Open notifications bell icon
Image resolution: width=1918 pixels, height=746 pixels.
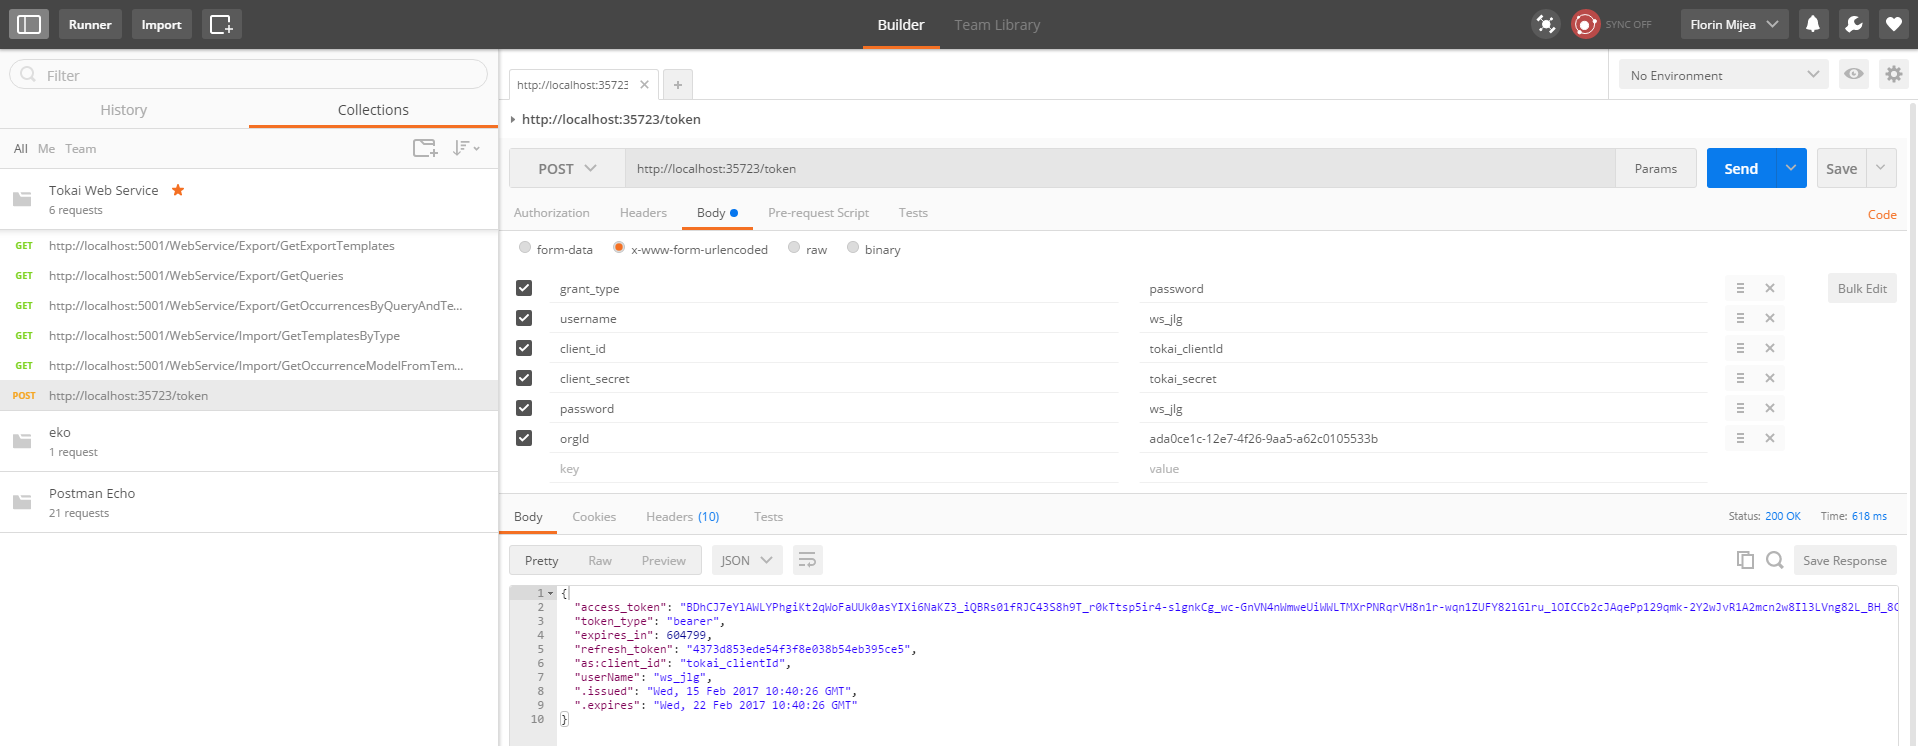[x=1813, y=24]
